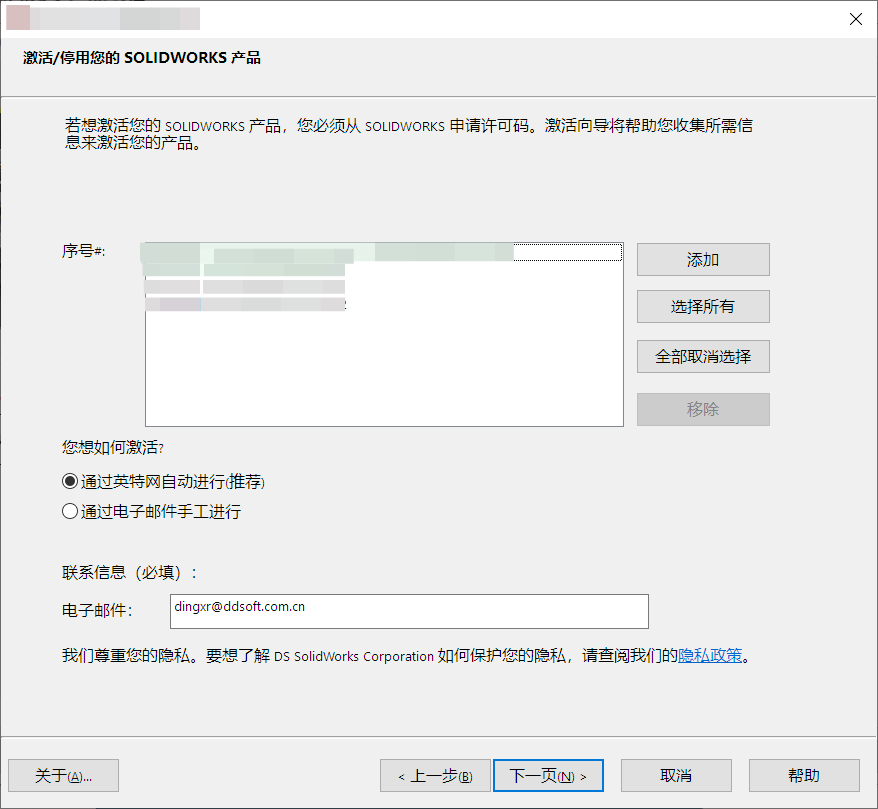Select the first serial number row in list
878x809 pixels.
pos(384,252)
